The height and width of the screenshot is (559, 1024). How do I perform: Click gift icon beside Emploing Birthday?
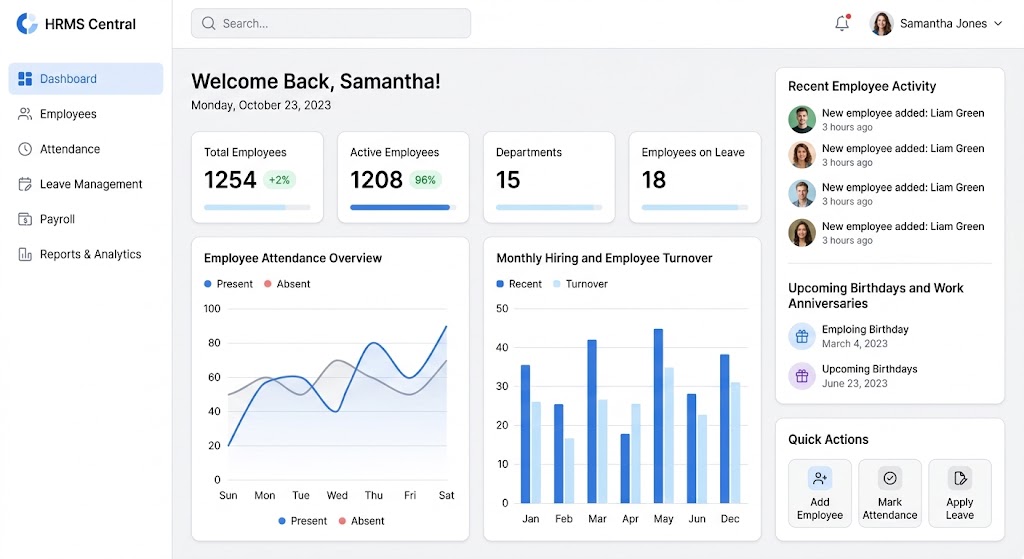[x=802, y=336]
